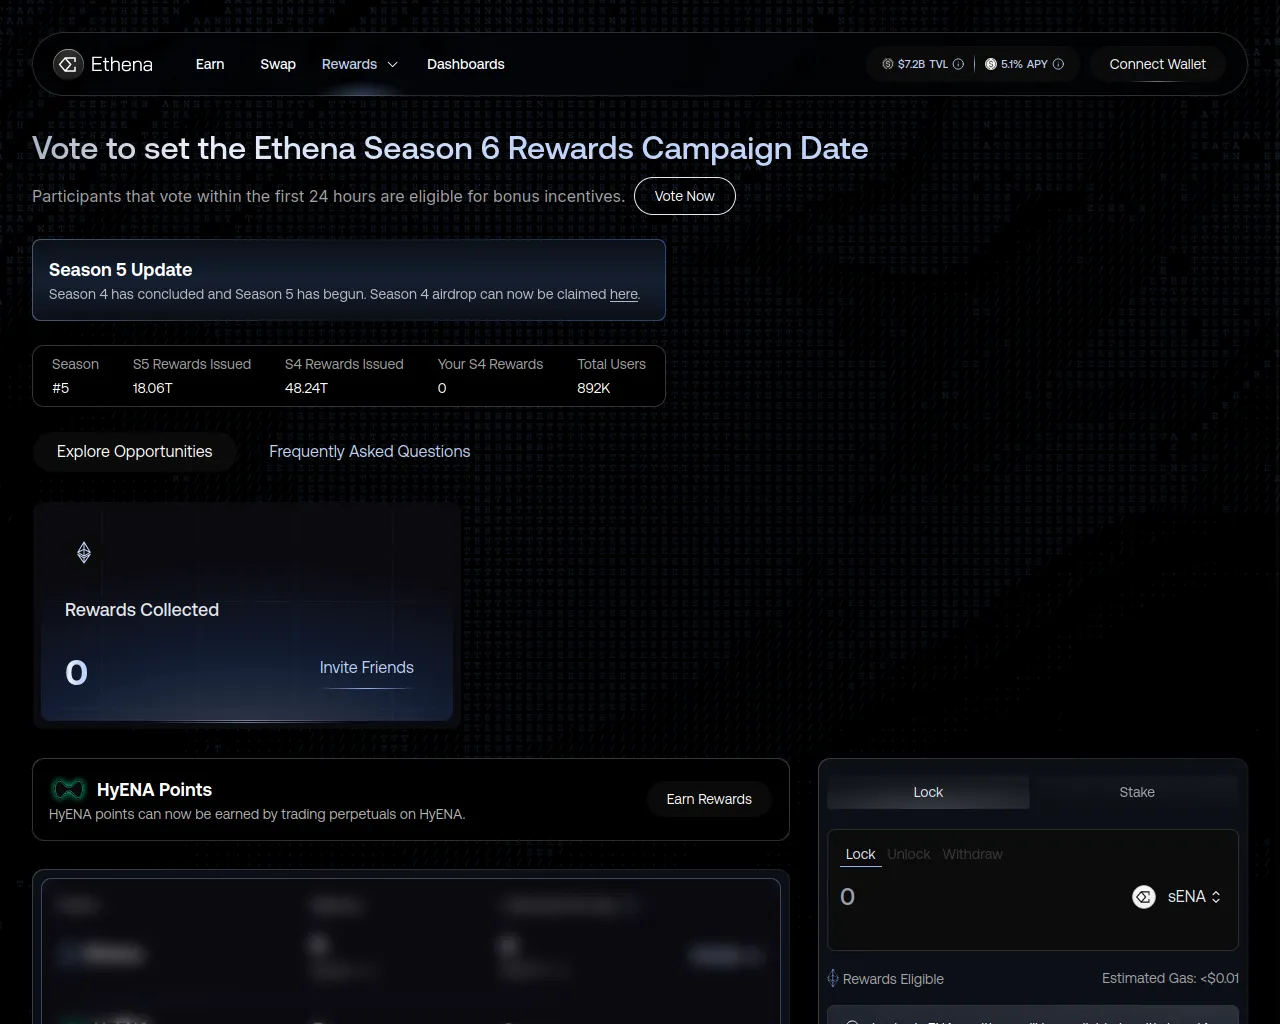Expand the Rewards menu chevron

pyautogui.click(x=393, y=64)
